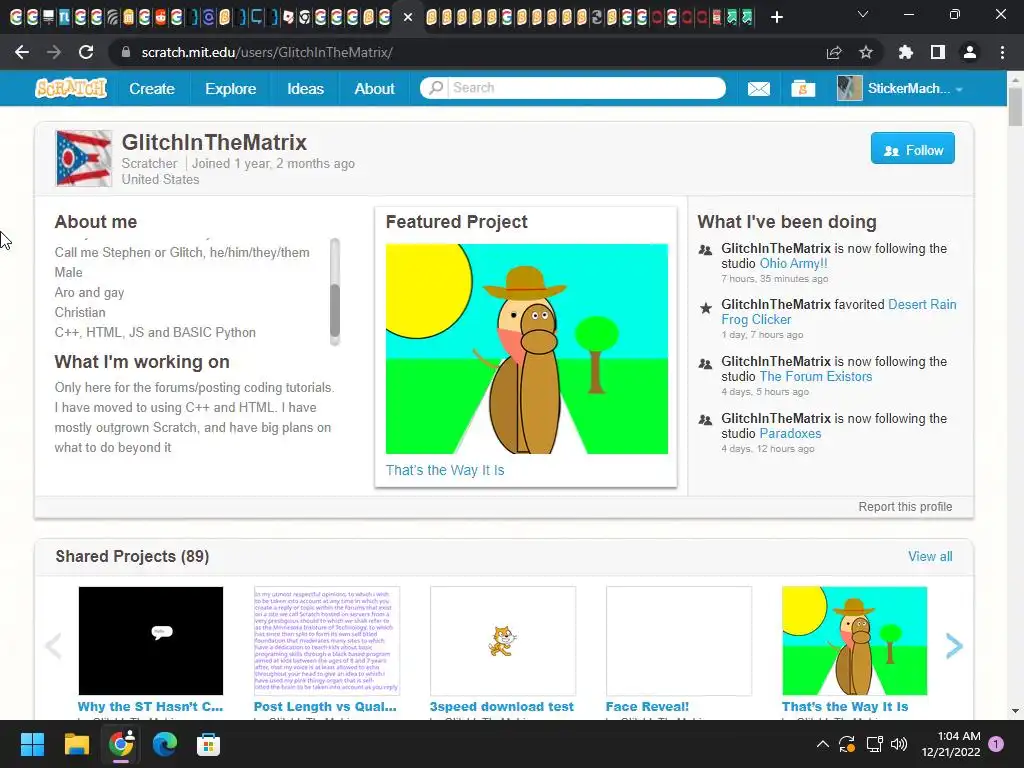This screenshot has width=1024, height=768.
Task: Toggle the browser side panel
Action: coord(938,52)
